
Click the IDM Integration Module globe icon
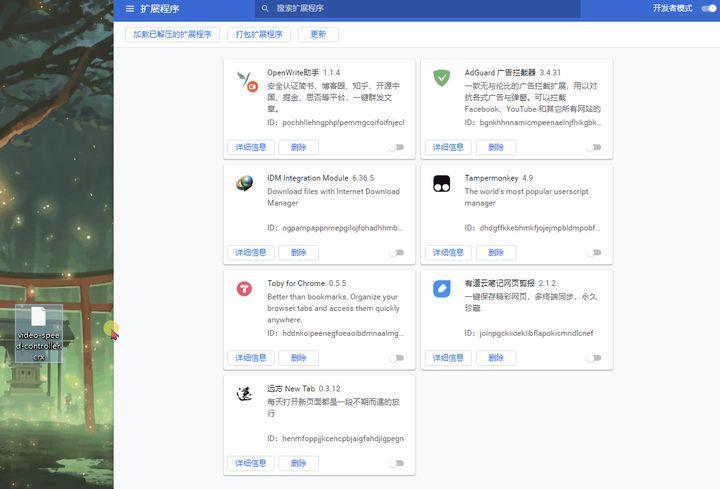tap(244, 184)
